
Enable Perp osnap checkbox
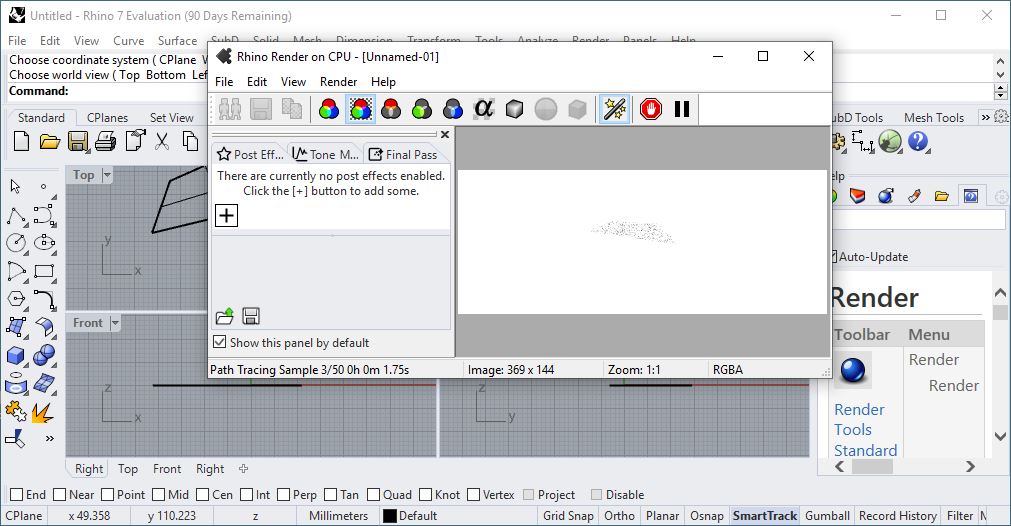coord(284,494)
